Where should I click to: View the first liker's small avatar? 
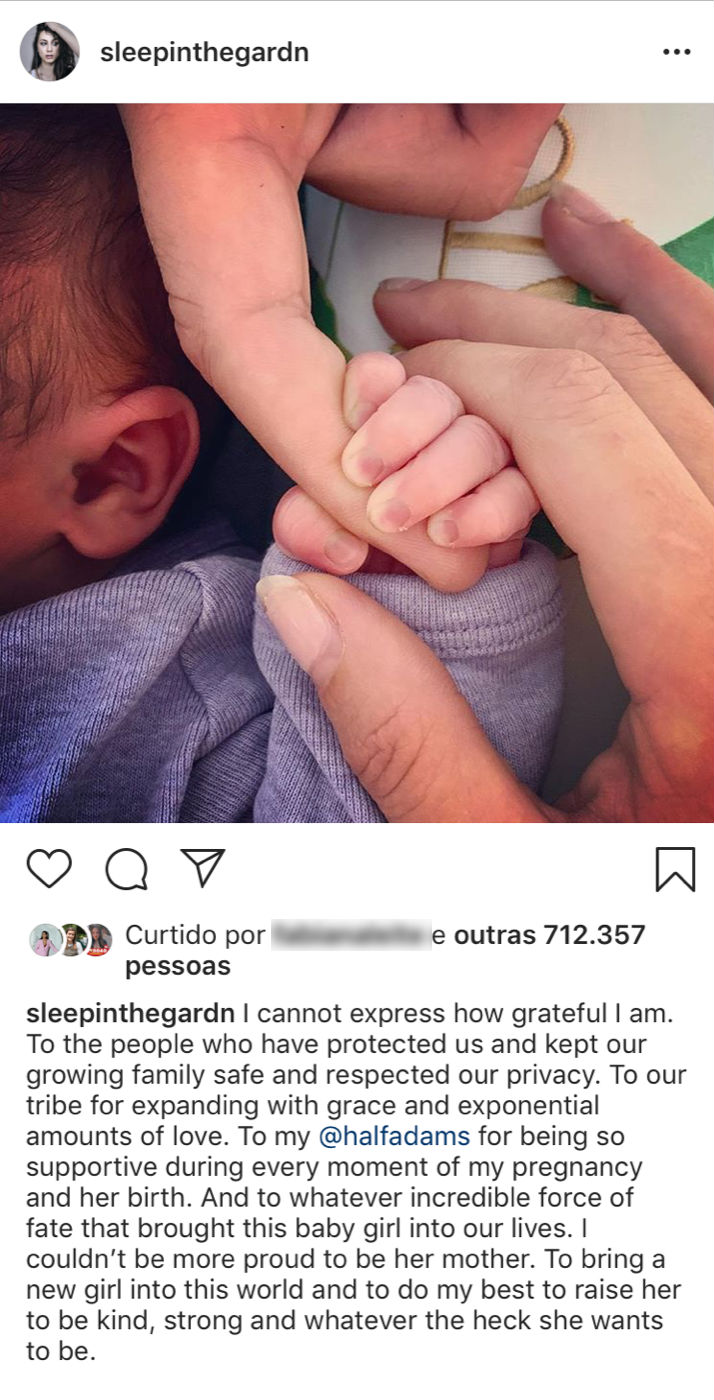click(x=46, y=940)
